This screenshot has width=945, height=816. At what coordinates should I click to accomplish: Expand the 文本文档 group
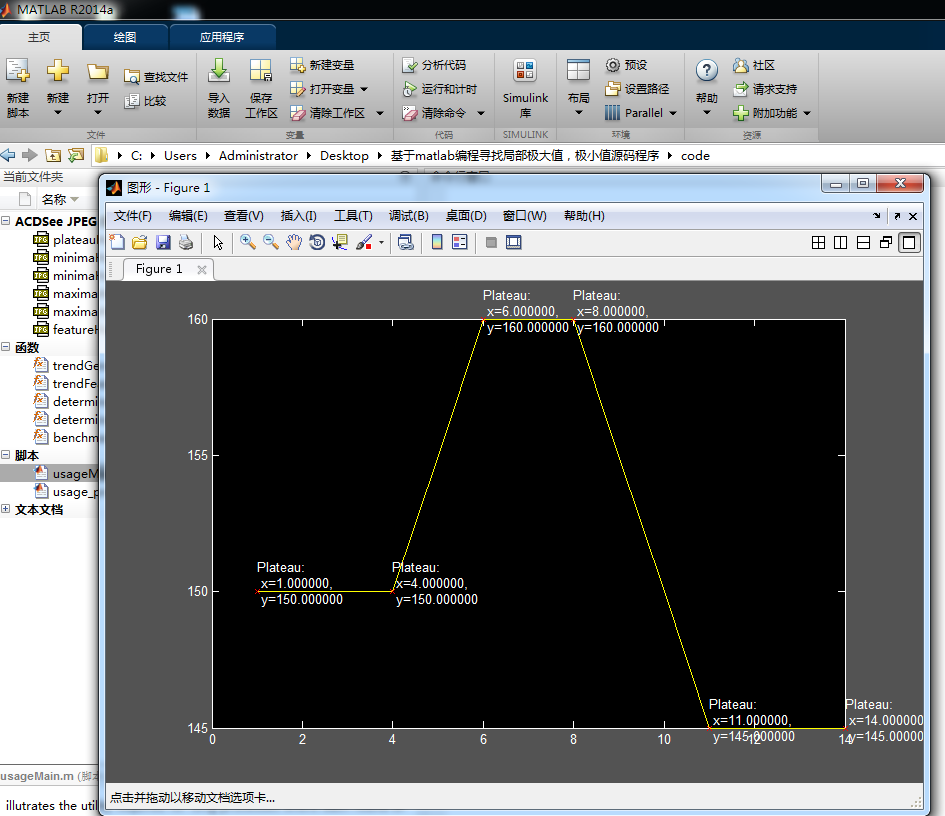(x=5, y=509)
